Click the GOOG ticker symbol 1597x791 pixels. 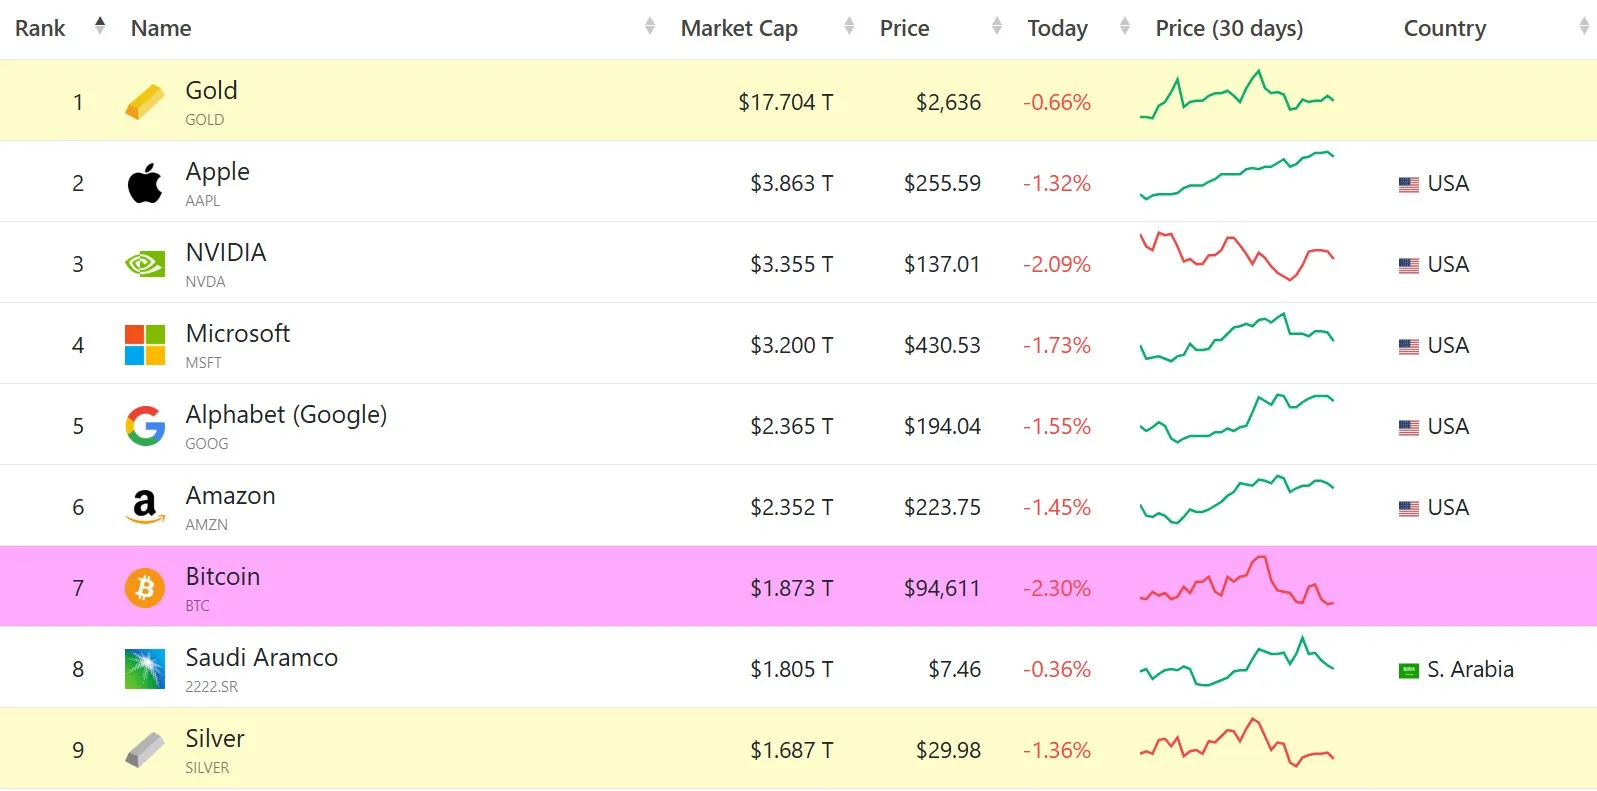coord(207,444)
